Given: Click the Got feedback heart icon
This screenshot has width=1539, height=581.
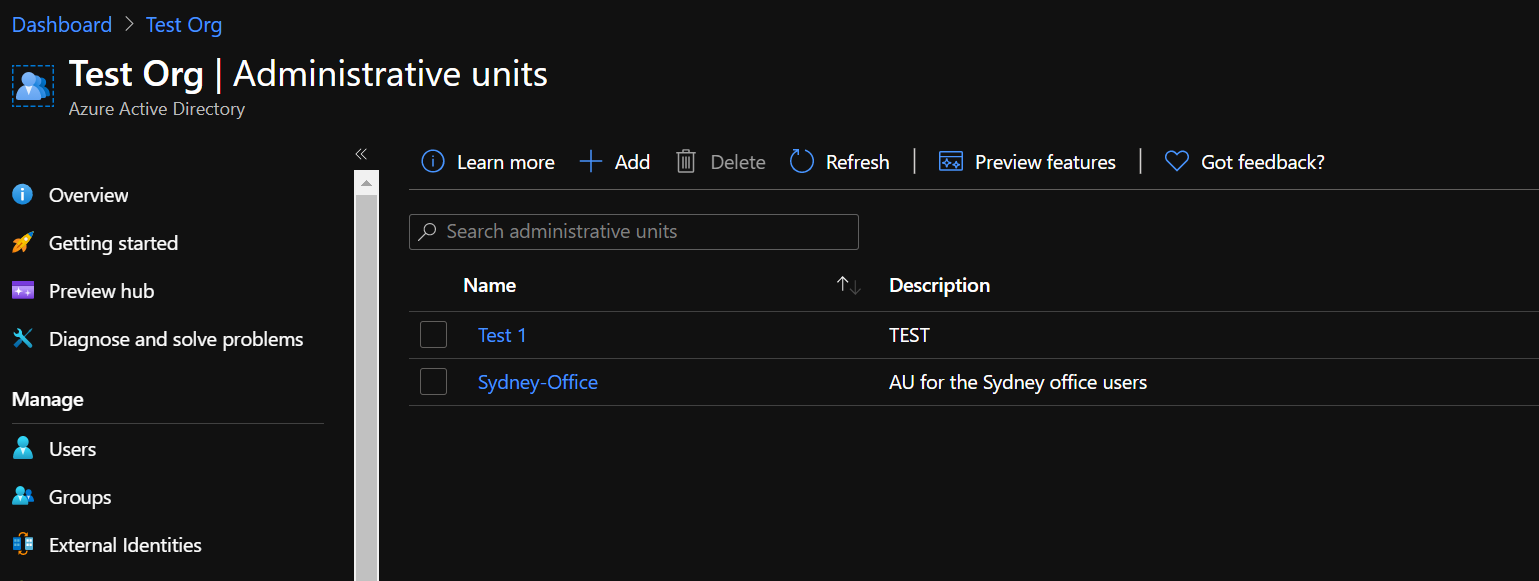Looking at the screenshot, I should (1177, 161).
